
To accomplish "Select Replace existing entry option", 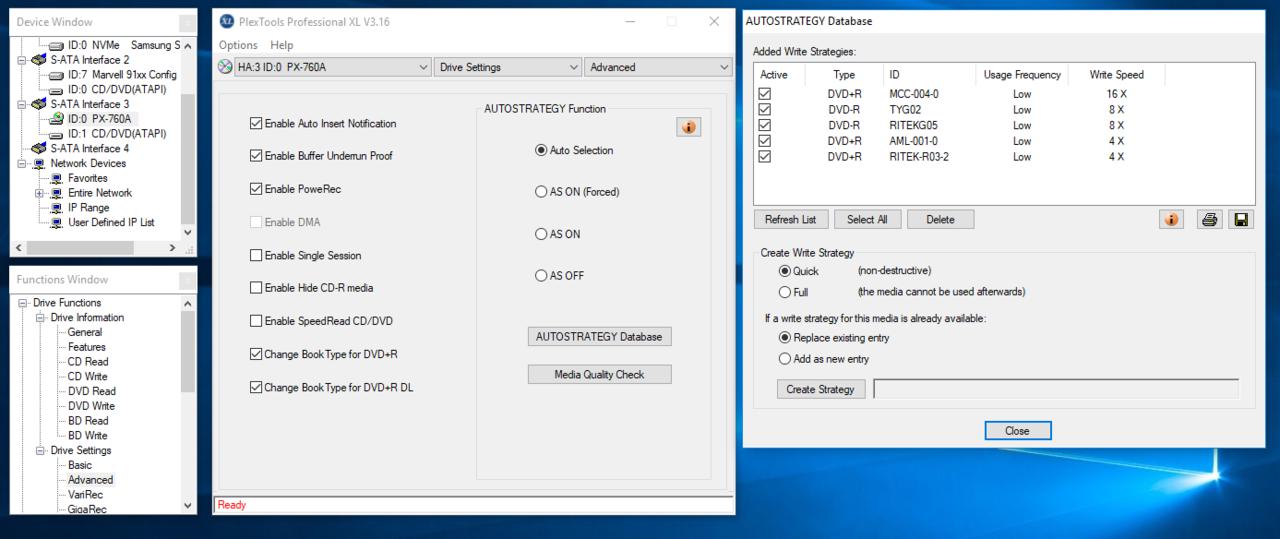I will click(x=784, y=338).
